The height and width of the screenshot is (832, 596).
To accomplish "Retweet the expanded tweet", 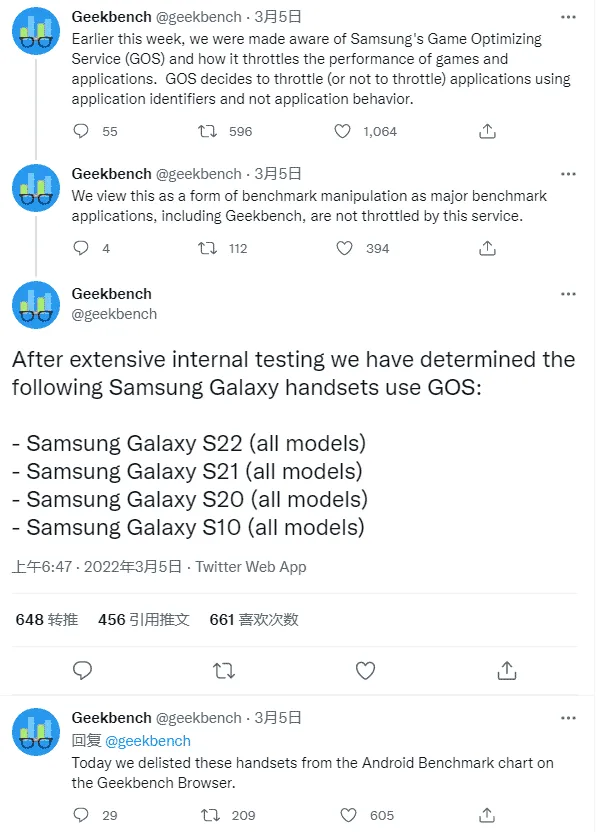I will coord(224,670).
